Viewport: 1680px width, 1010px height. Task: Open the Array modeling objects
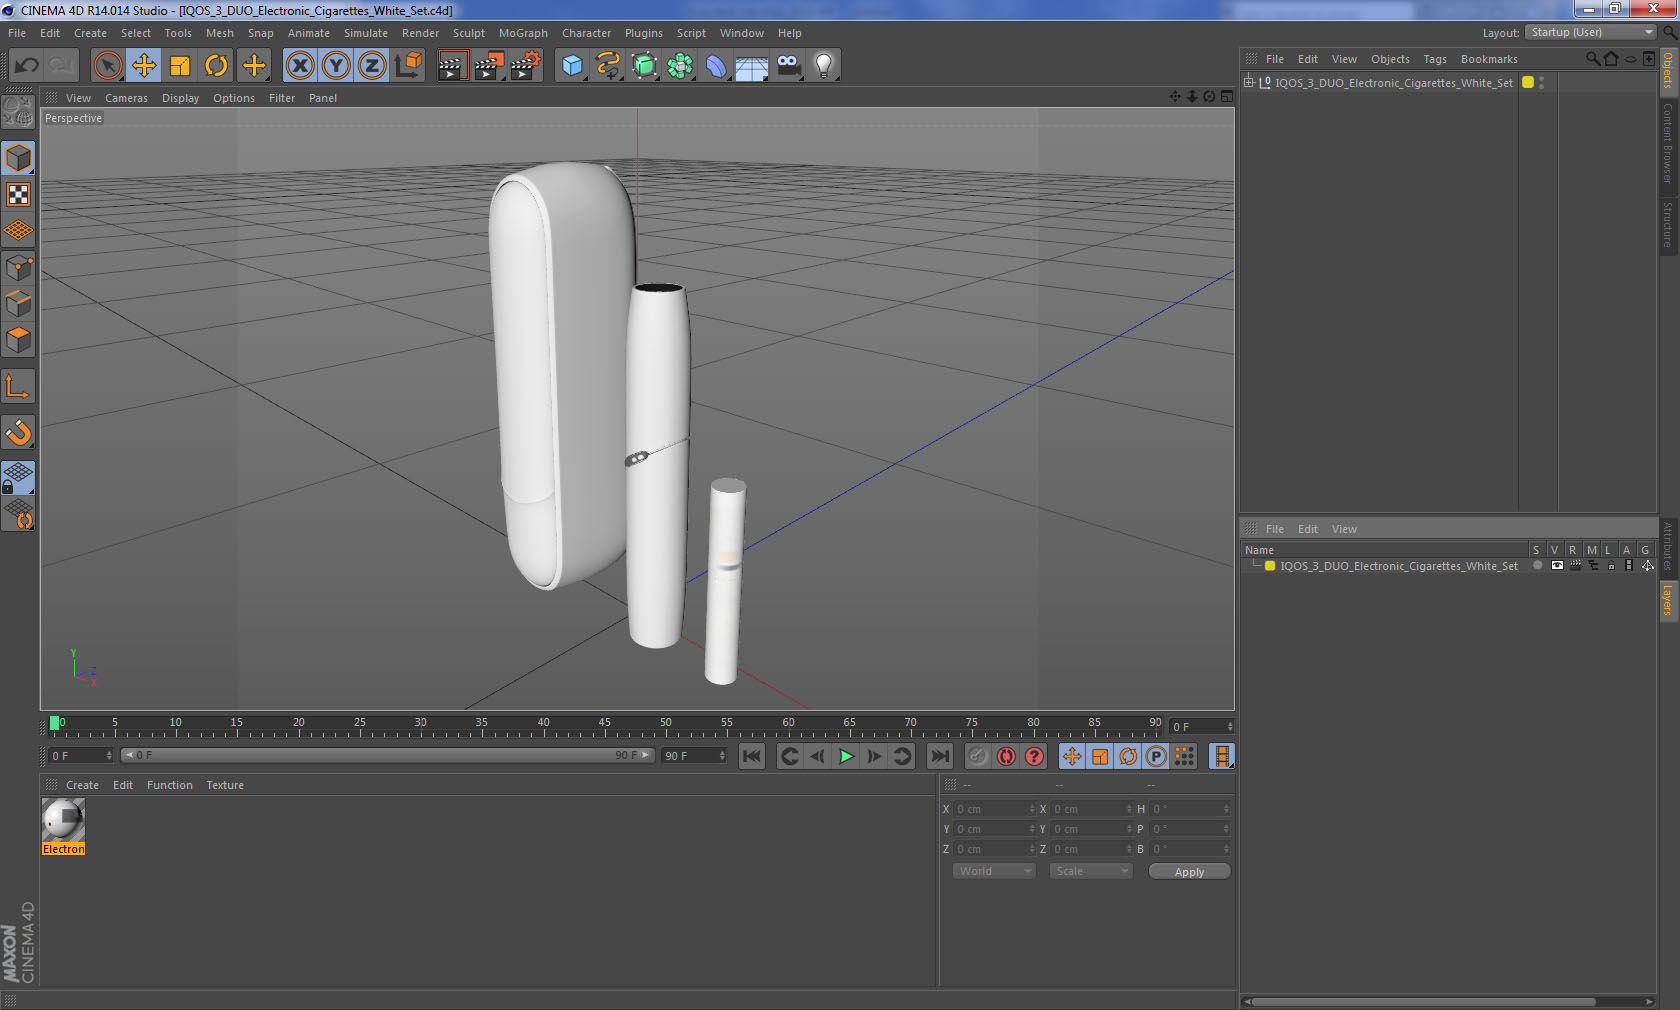click(680, 66)
